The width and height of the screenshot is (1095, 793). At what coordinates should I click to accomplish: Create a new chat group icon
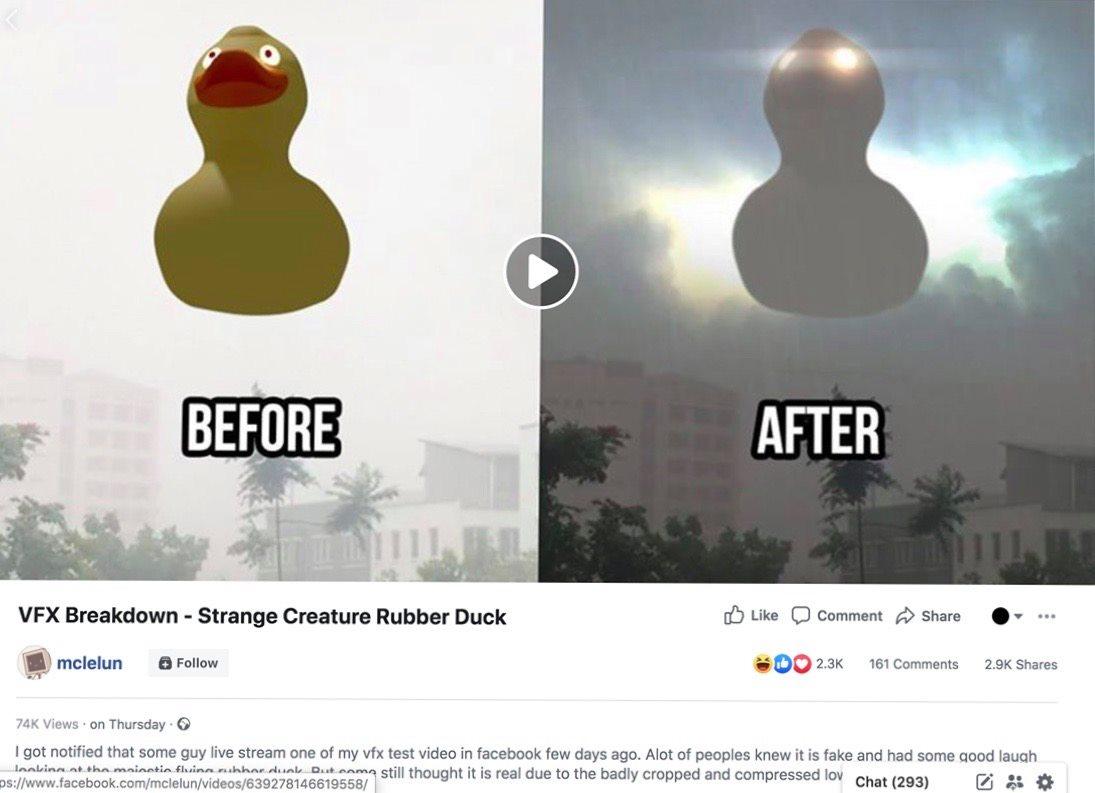tap(1015, 782)
